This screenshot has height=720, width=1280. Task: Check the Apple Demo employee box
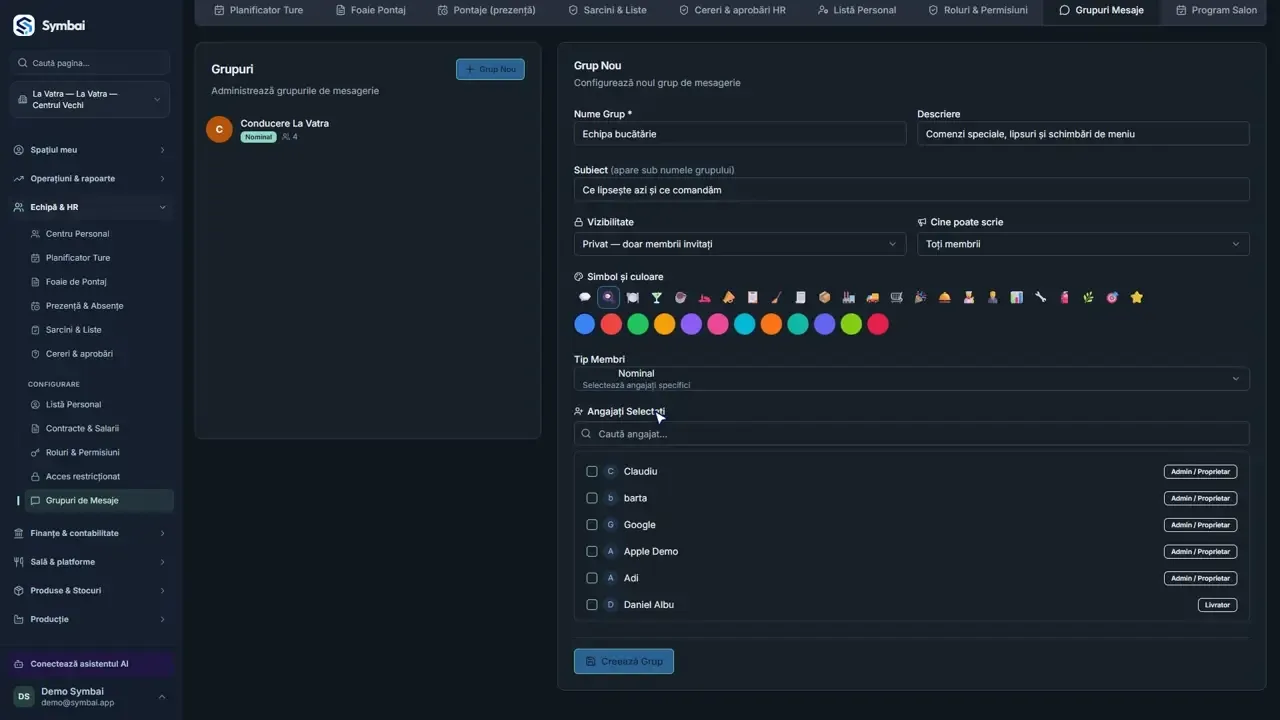(x=592, y=551)
